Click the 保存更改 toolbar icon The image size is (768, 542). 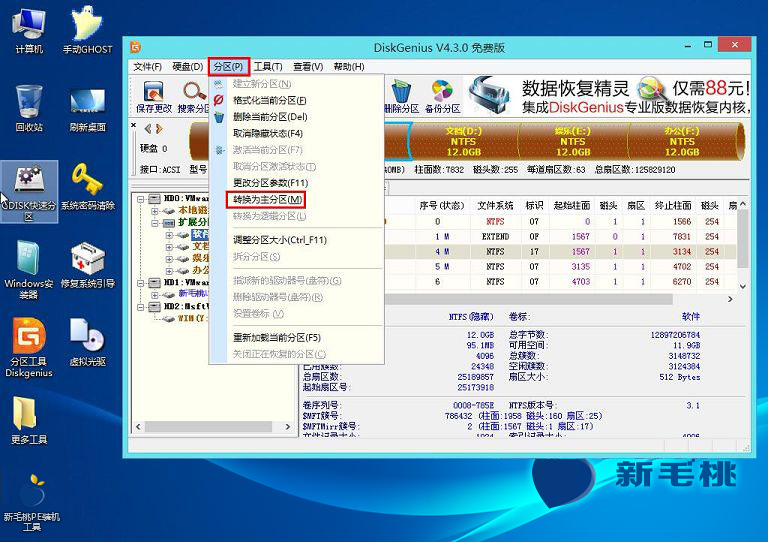pos(154,97)
